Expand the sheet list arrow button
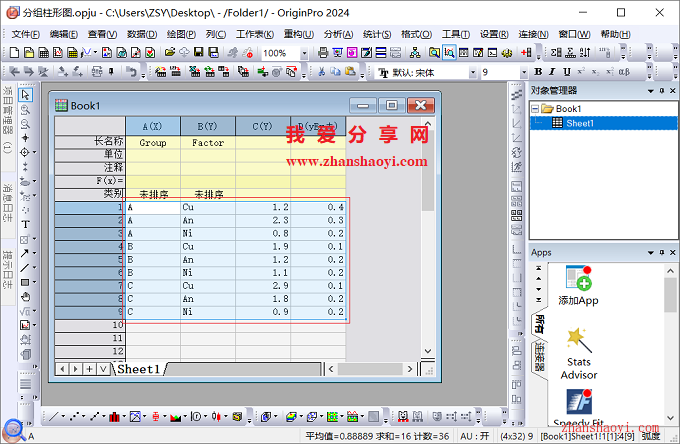Viewport: 680px width, 444px height. tap(103, 369)
